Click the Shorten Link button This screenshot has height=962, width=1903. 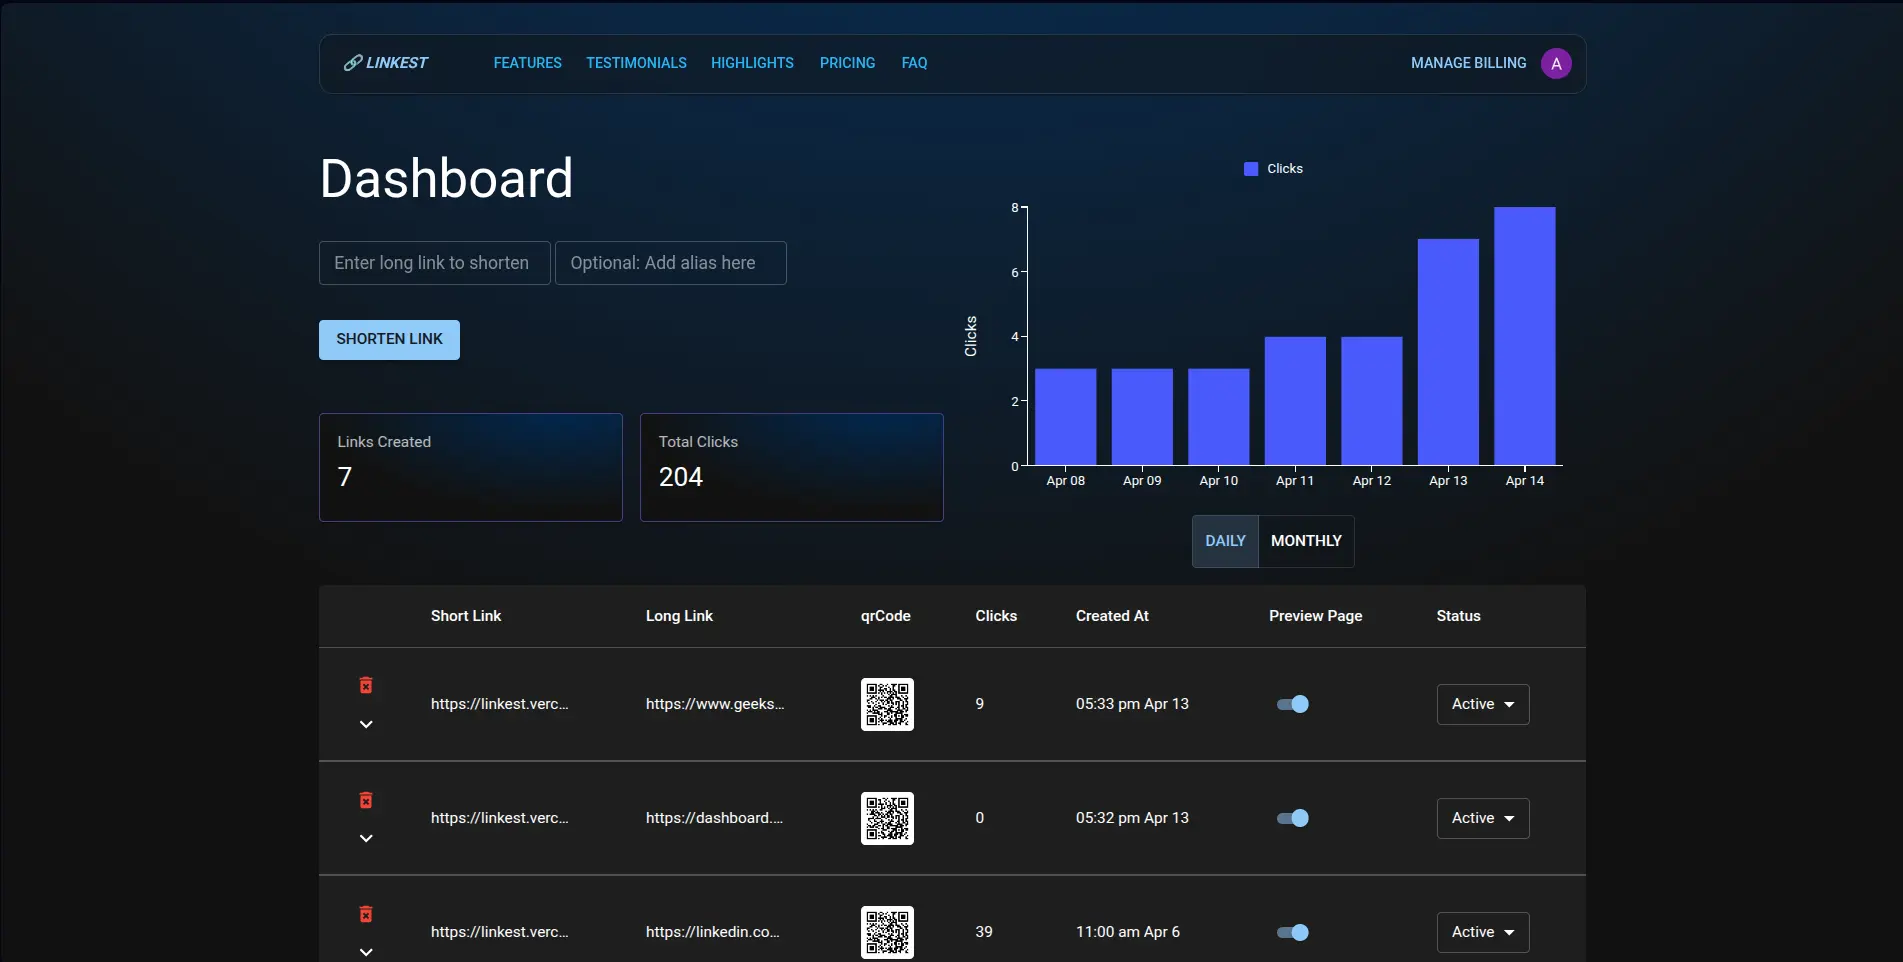tap(389, 339)
